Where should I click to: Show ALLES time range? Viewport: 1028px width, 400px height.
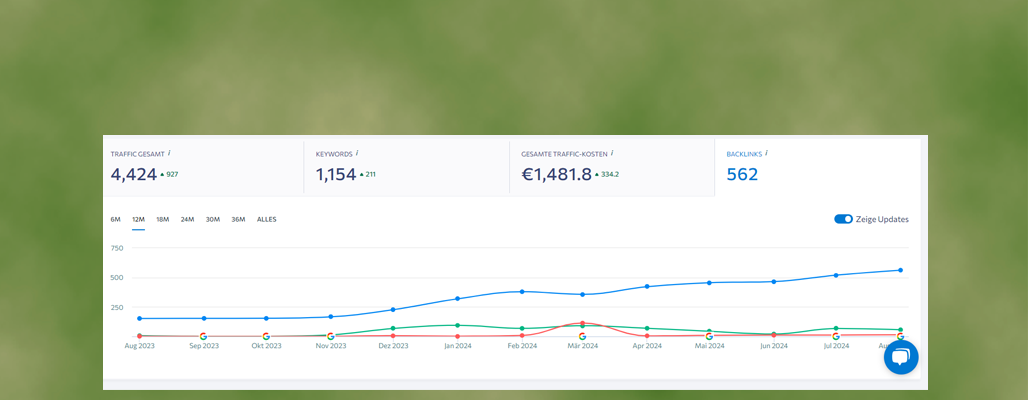pos(267,219)
